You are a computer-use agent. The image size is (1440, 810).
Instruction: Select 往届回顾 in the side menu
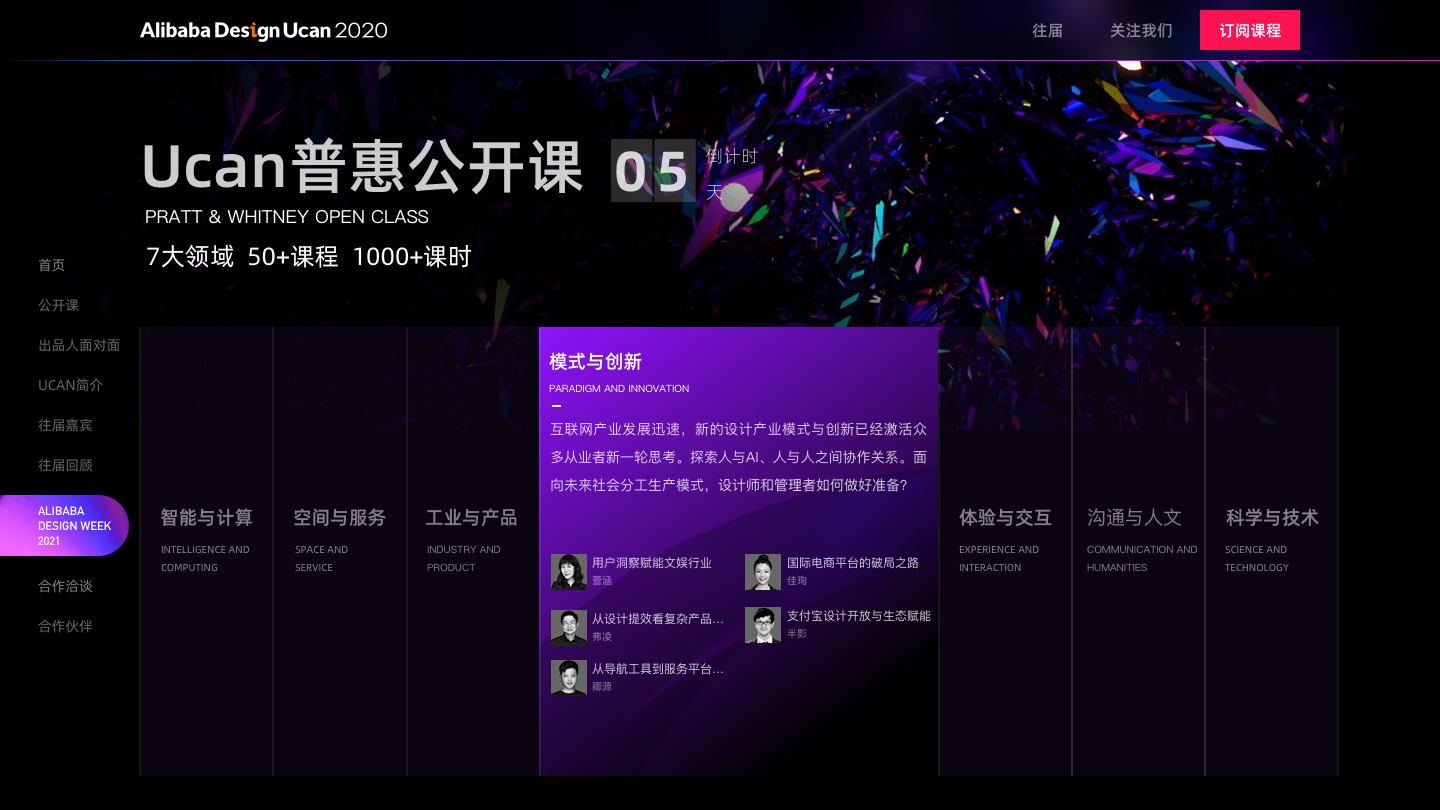(x=65, y=465)
